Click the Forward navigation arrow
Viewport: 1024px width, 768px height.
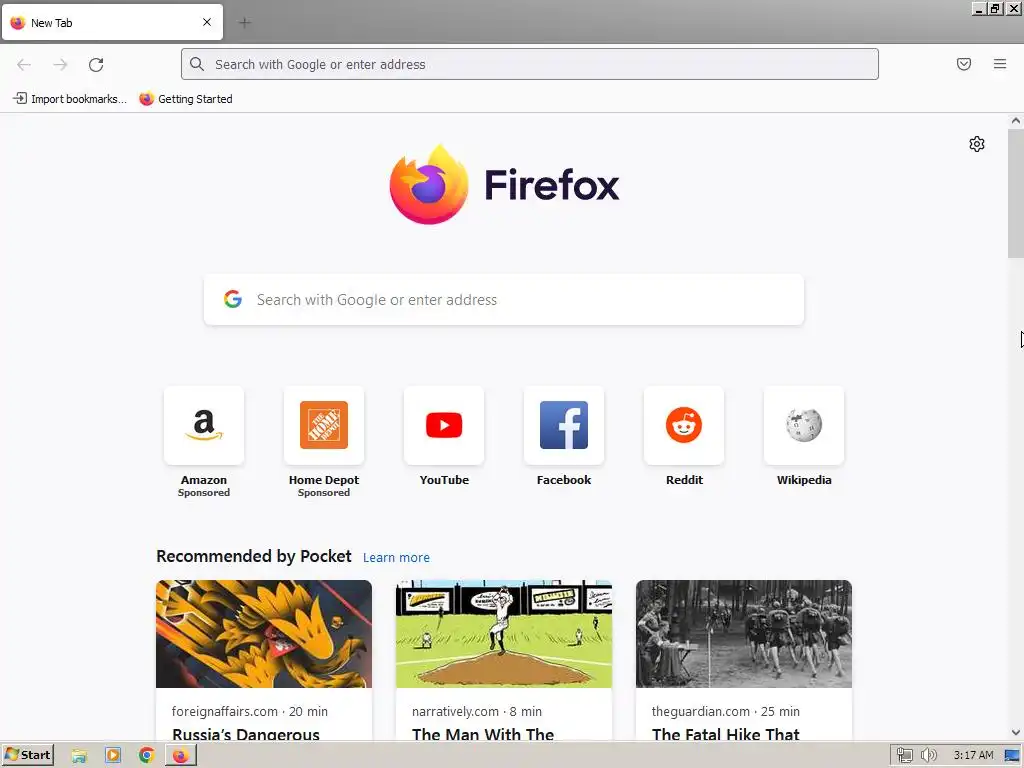60,65
